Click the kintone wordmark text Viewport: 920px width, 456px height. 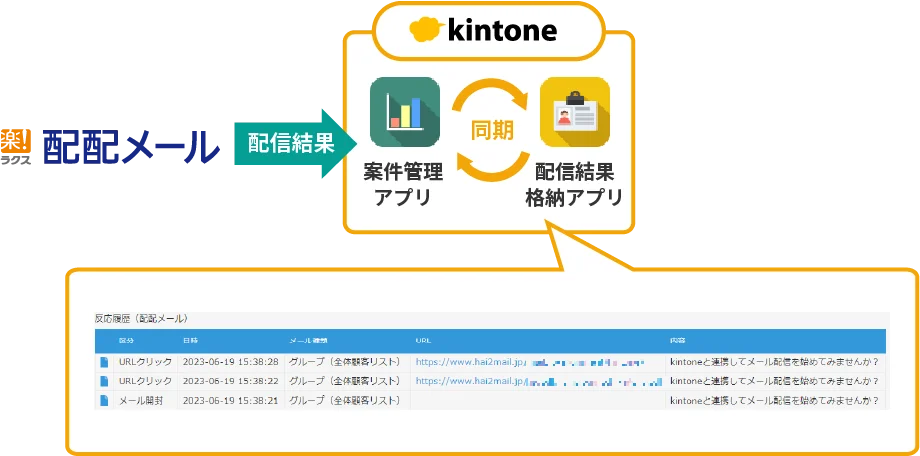pos(502,29)
